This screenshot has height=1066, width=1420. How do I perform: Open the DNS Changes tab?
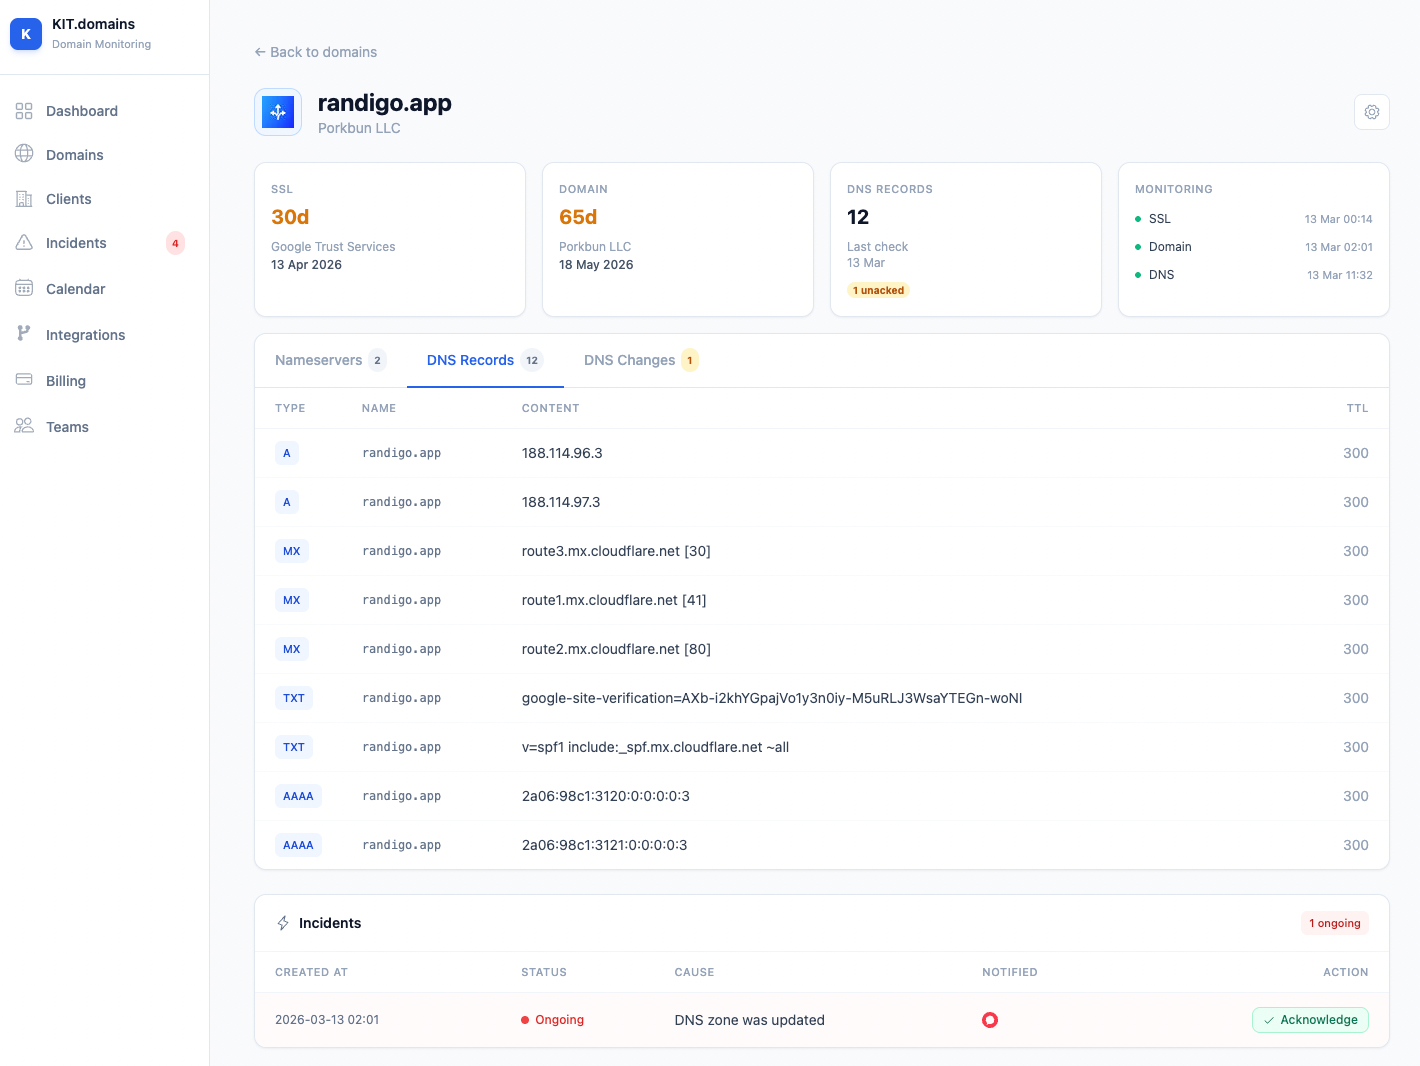pos(628,360)
